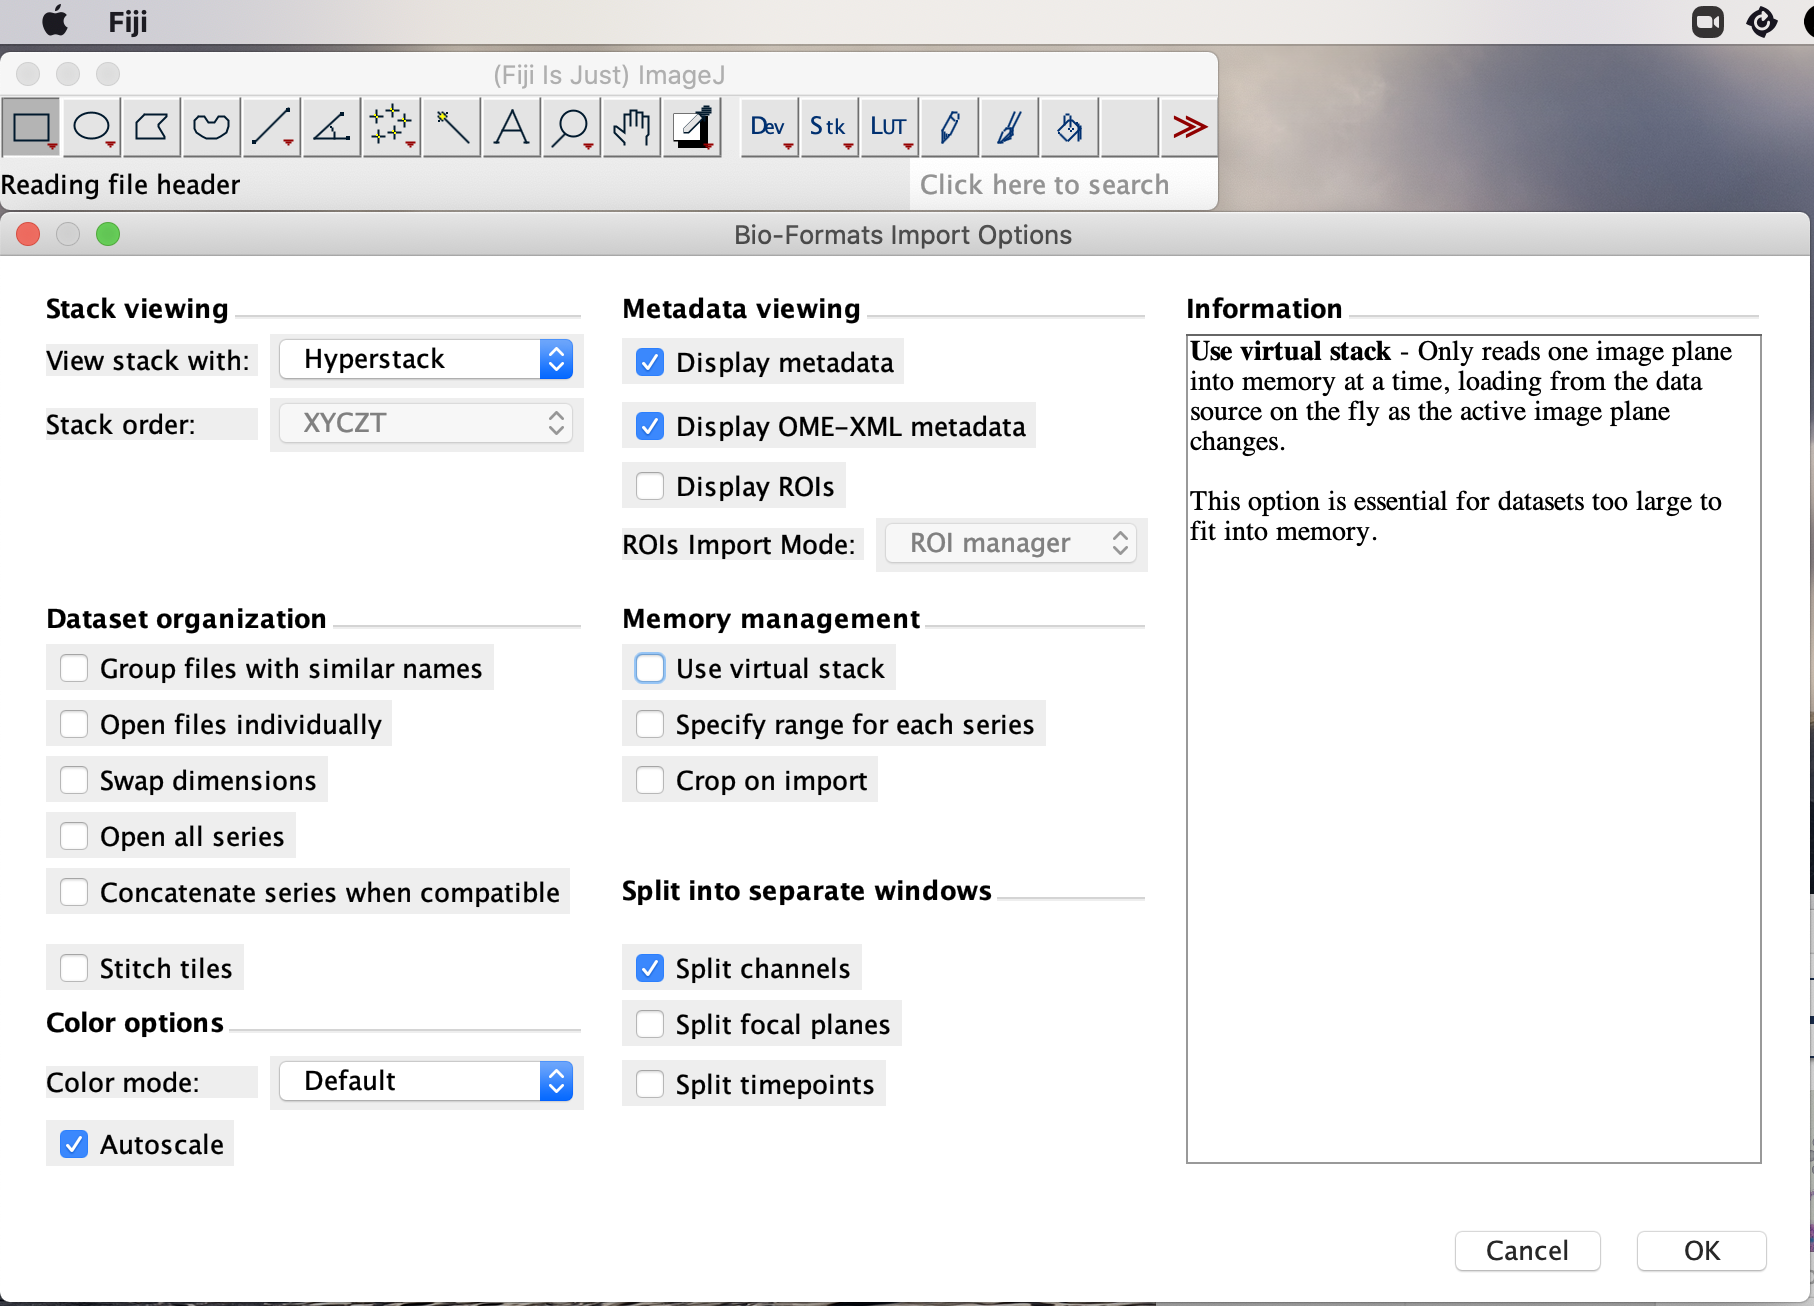Click the search field in ImageJ window
The image size is (1814, 1306).
(1064, 185)
